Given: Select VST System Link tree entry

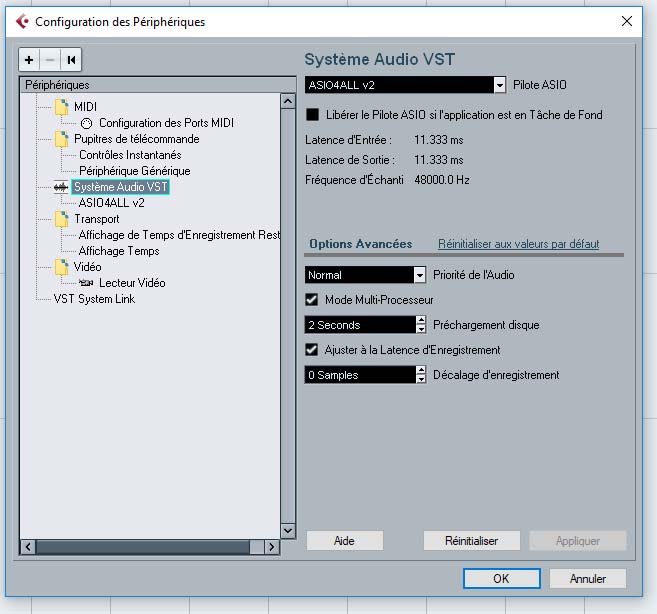Looking at the screenshot, I should tap(94, 299).
